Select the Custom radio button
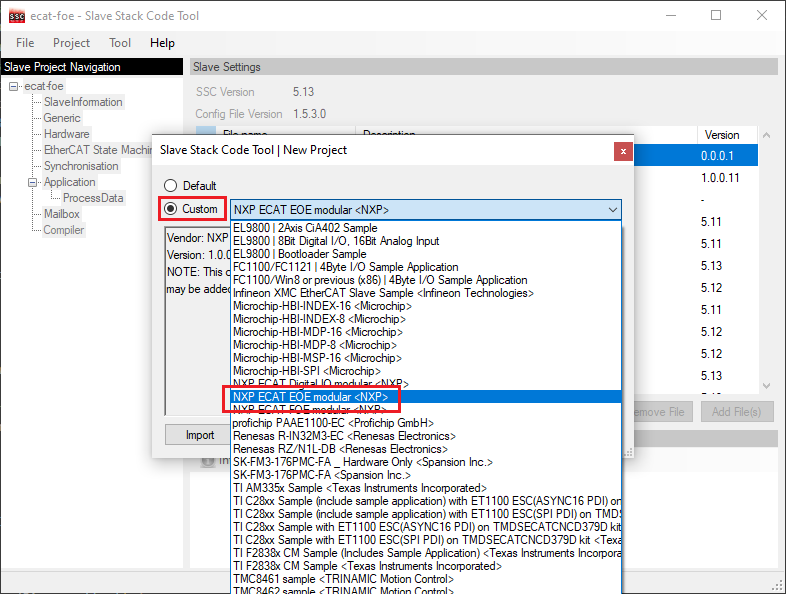Image resolution: width=786 pixels, height=594 pixels. [x=171, y=209]
